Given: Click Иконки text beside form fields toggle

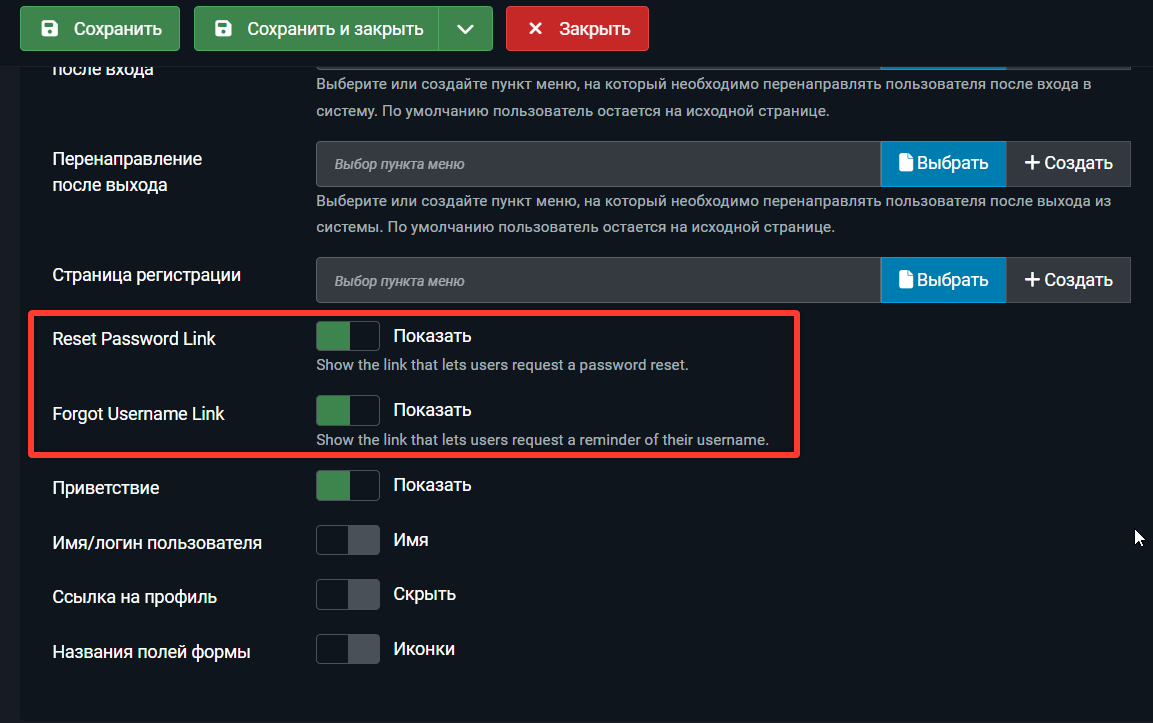Looking at the screenshot, I should 424,649.
